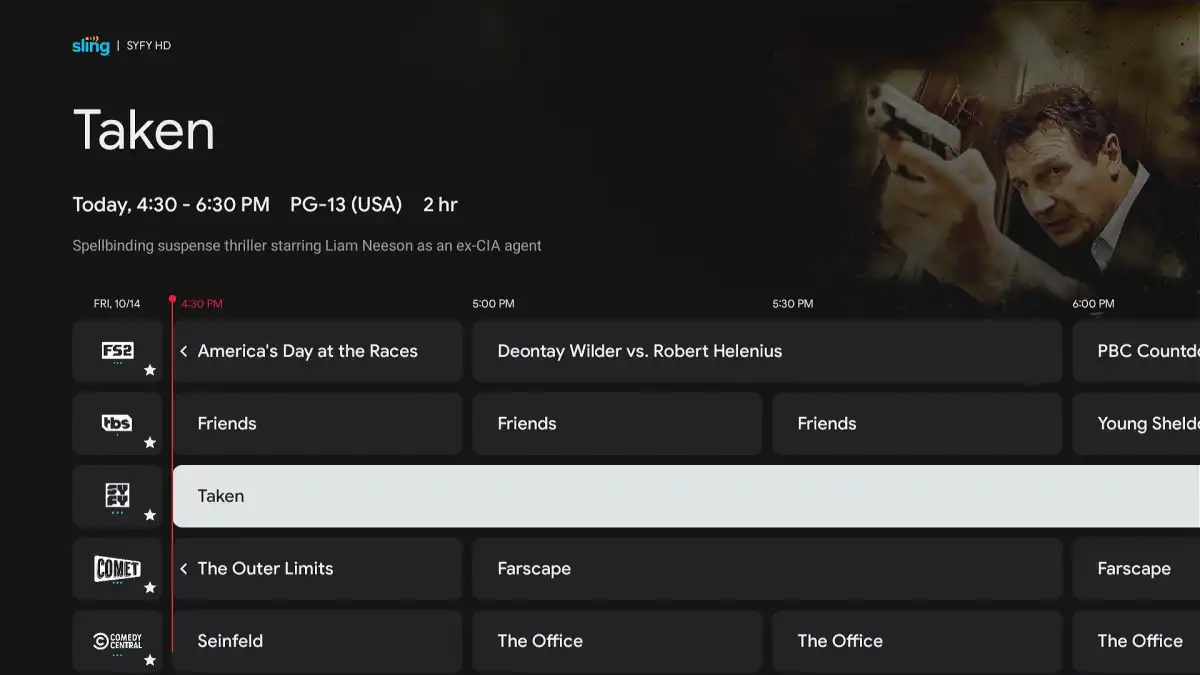Click the Sling logo
1200x675 pixels.
click(x=90, y=45)
